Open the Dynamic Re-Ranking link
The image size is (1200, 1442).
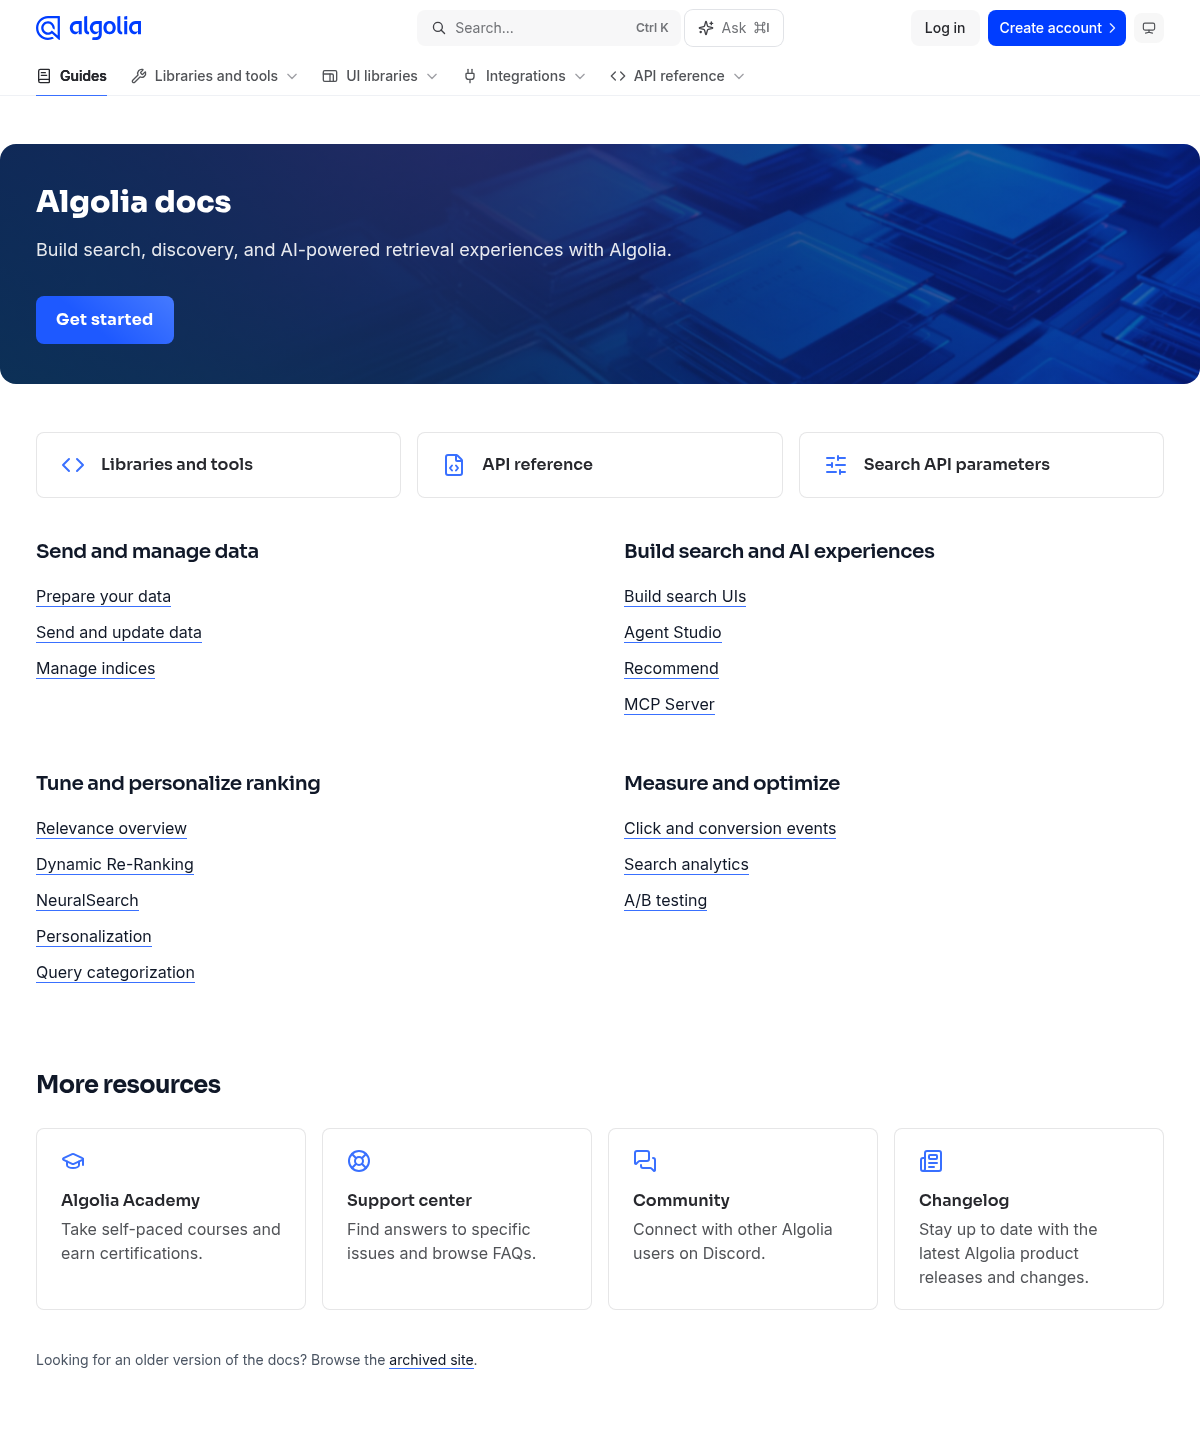click(x=115, y=865)
